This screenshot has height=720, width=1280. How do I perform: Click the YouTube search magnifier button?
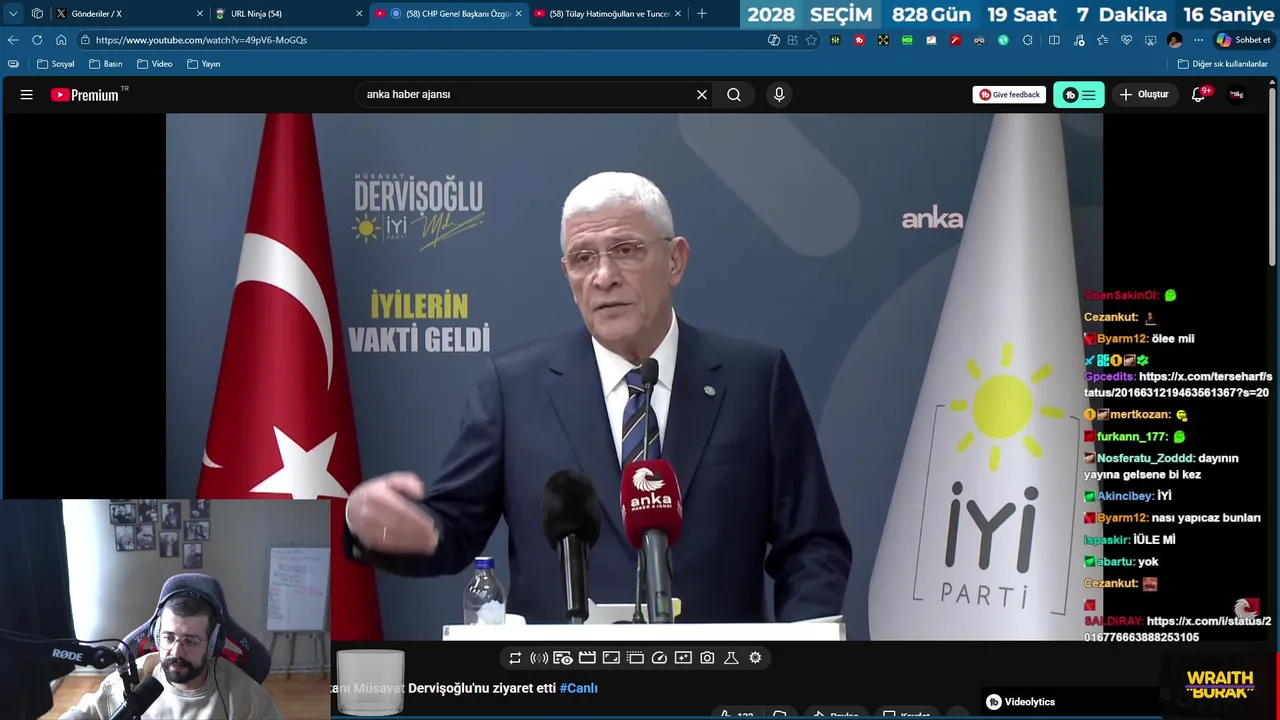[734, 95]
